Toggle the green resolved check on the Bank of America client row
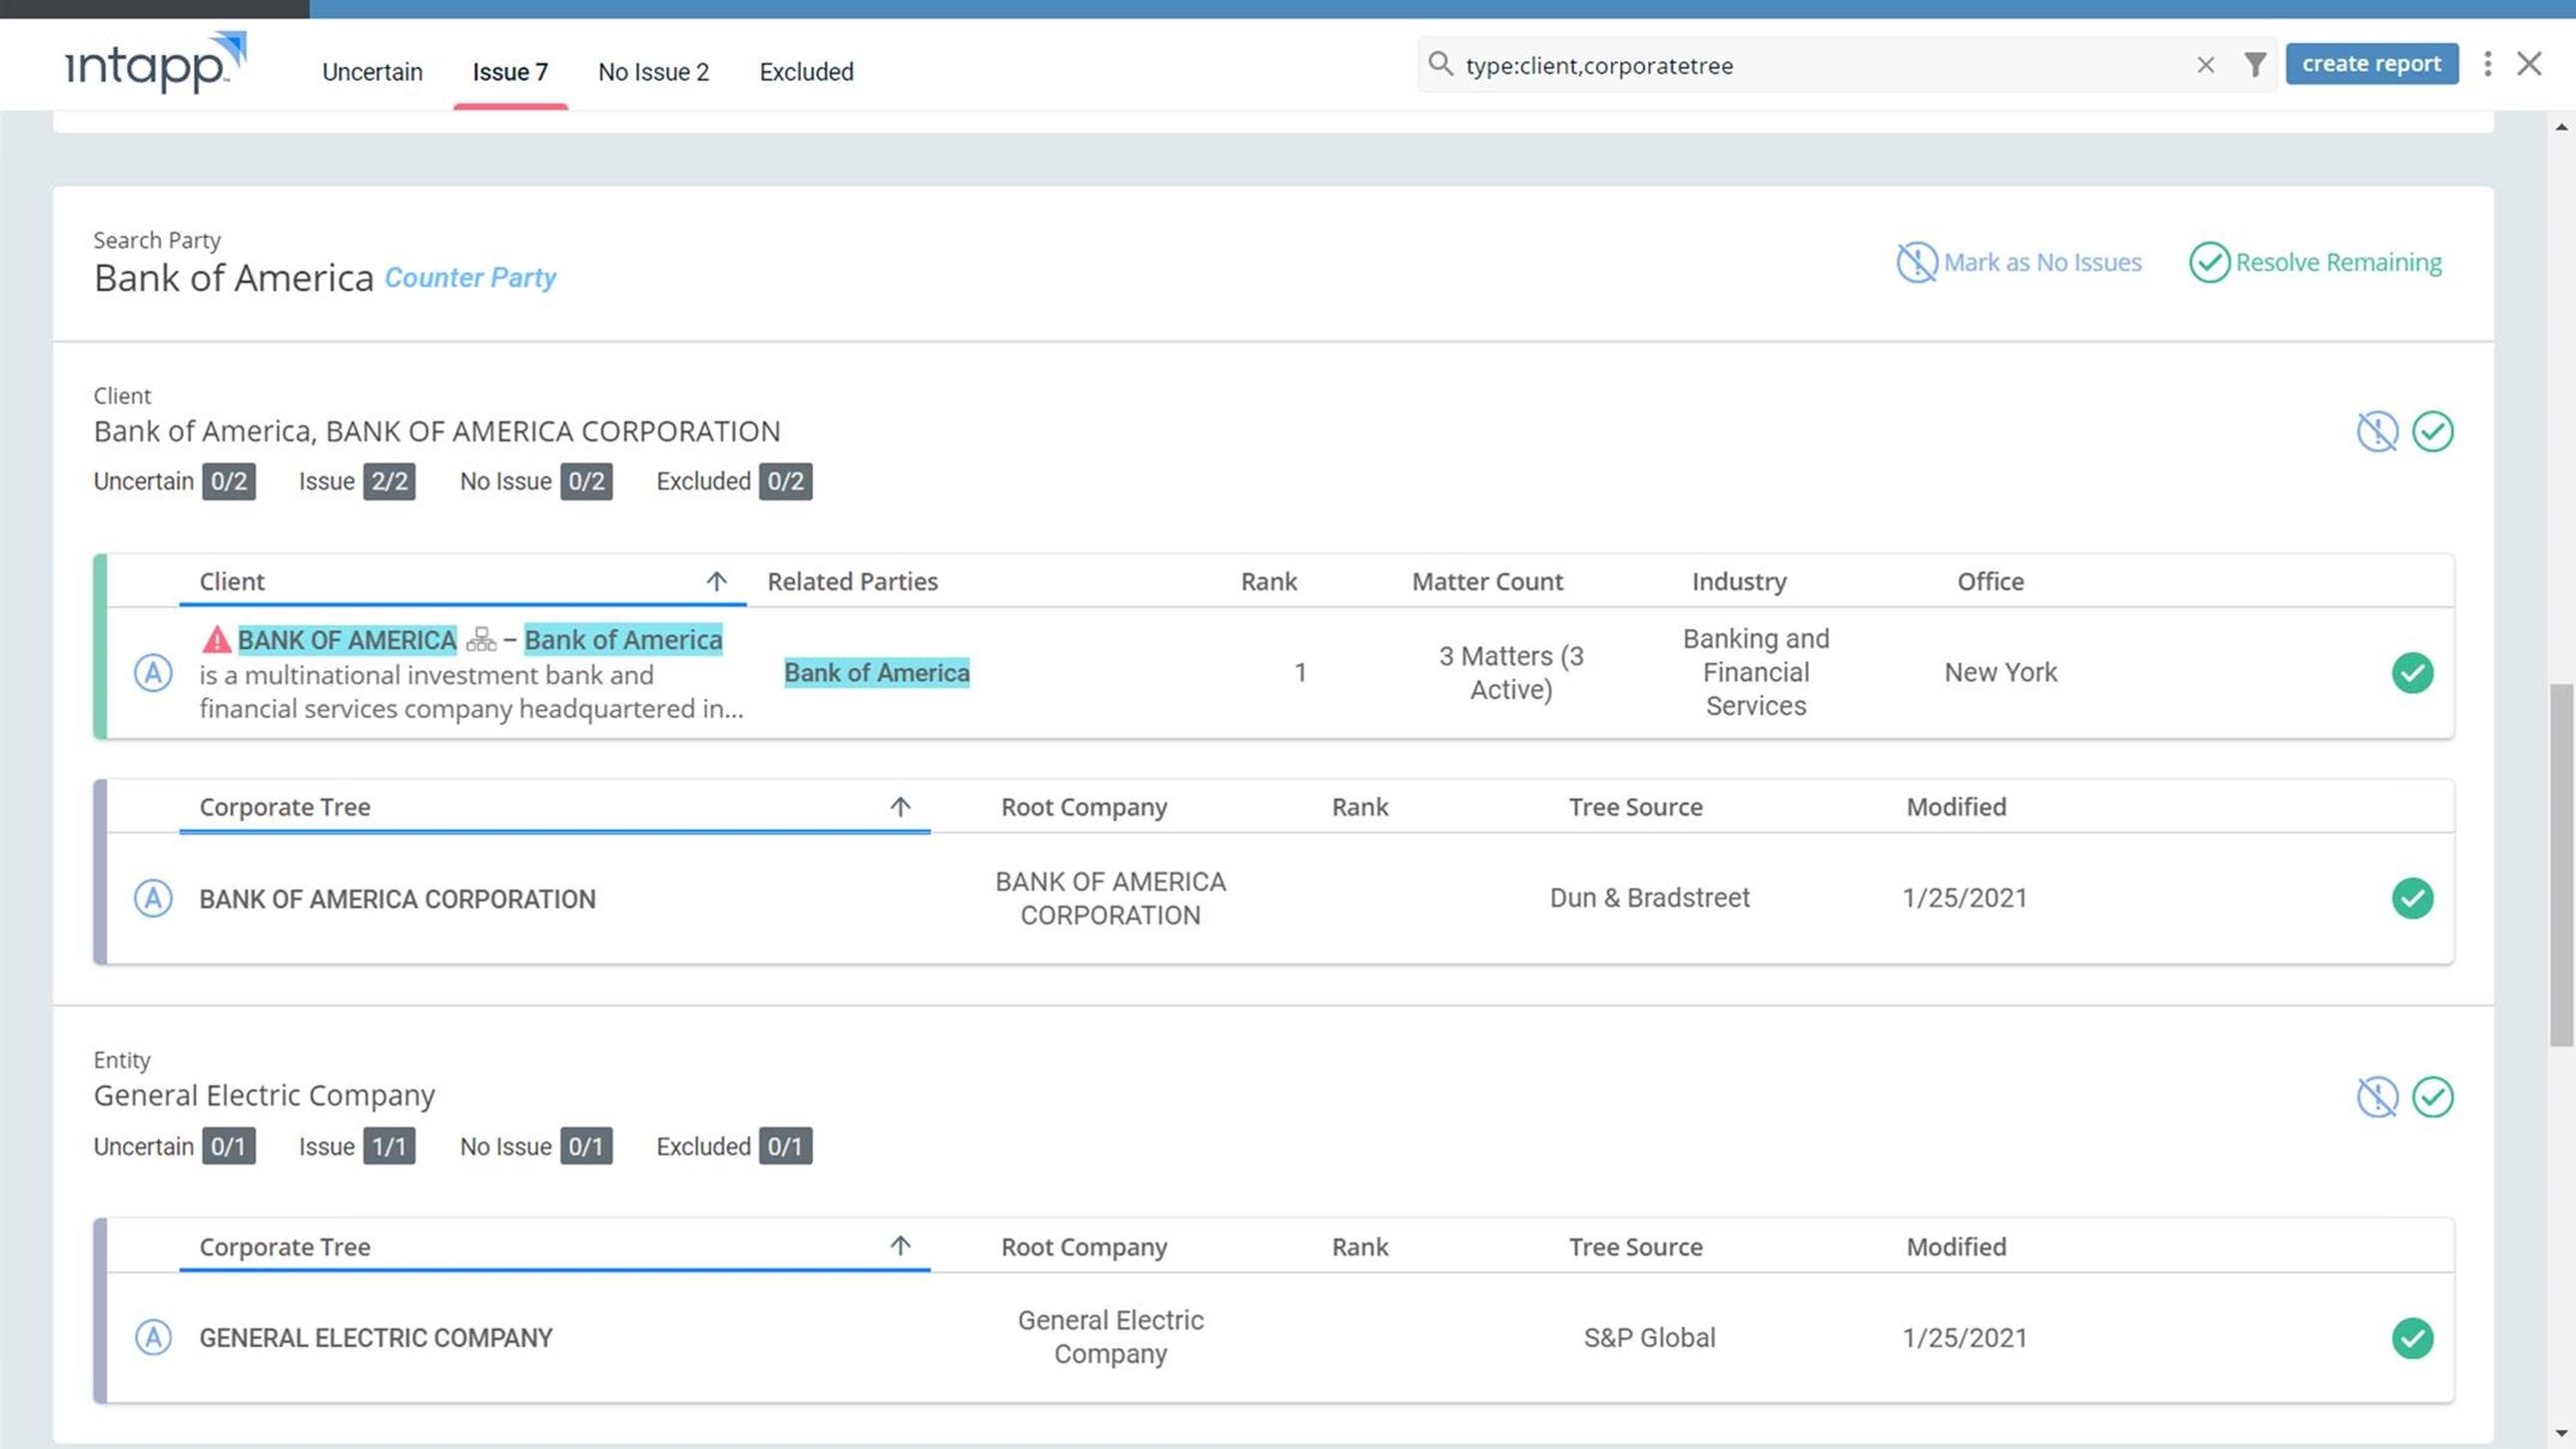Viewport: 2576px width, 1449px height. 2413,673
